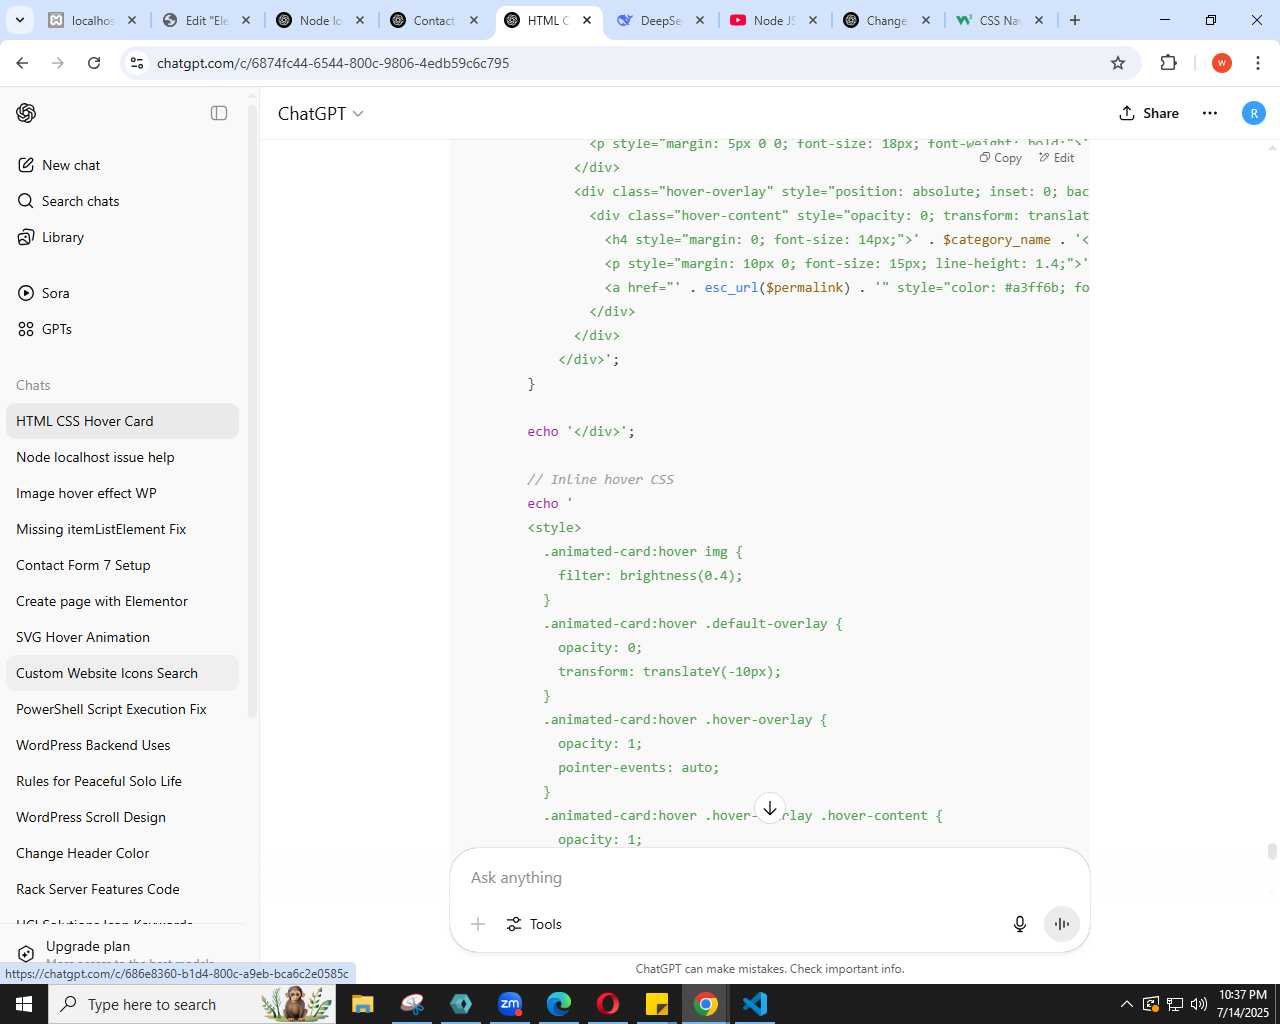Viewport: 1280px width, 1024px height.
Task: Expand the ChatGPT model dropdown
Action: [320, 114]
